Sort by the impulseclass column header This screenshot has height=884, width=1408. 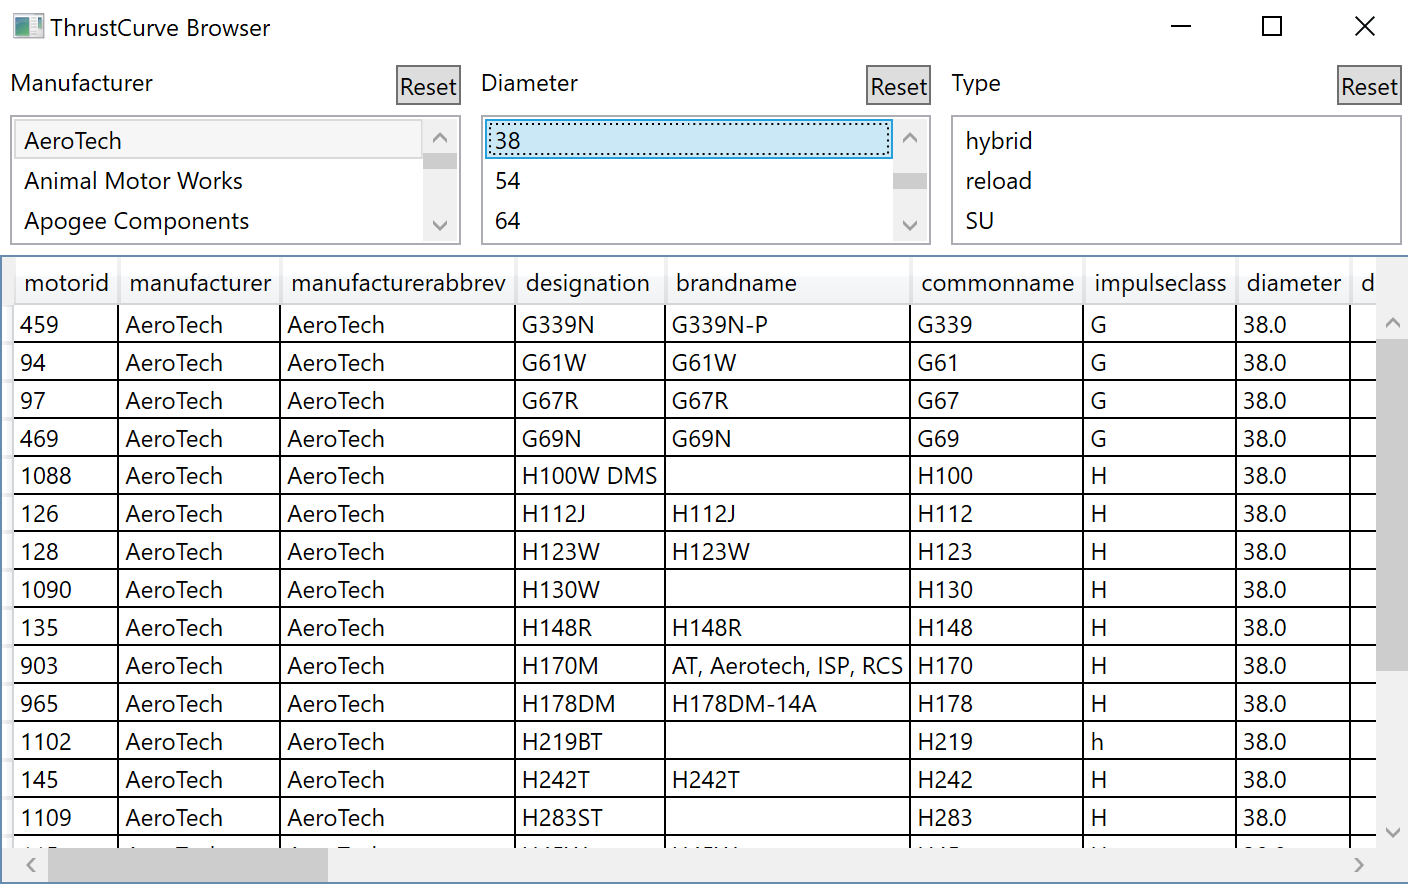tap(1160, 283)
